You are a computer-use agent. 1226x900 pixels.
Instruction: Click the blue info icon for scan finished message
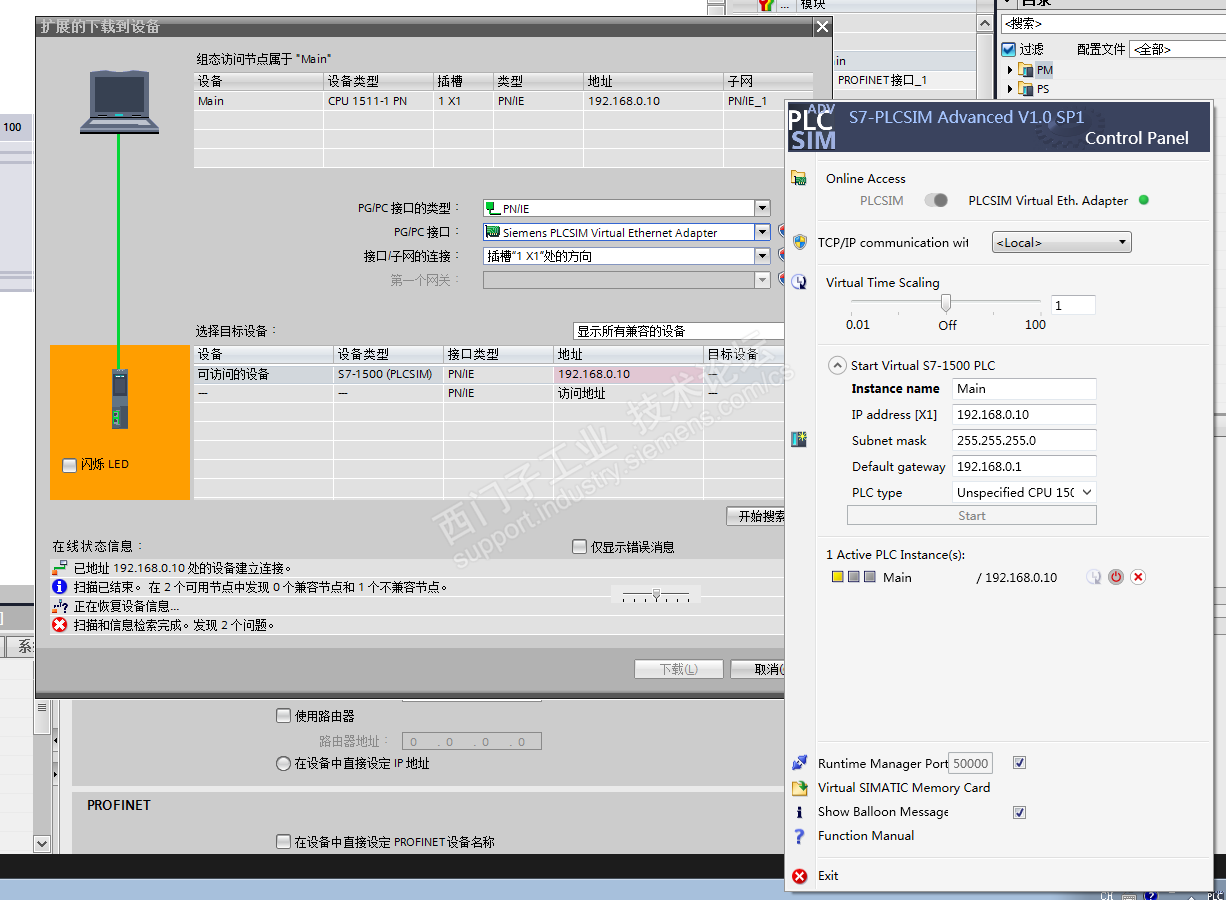tap(60, 587)
